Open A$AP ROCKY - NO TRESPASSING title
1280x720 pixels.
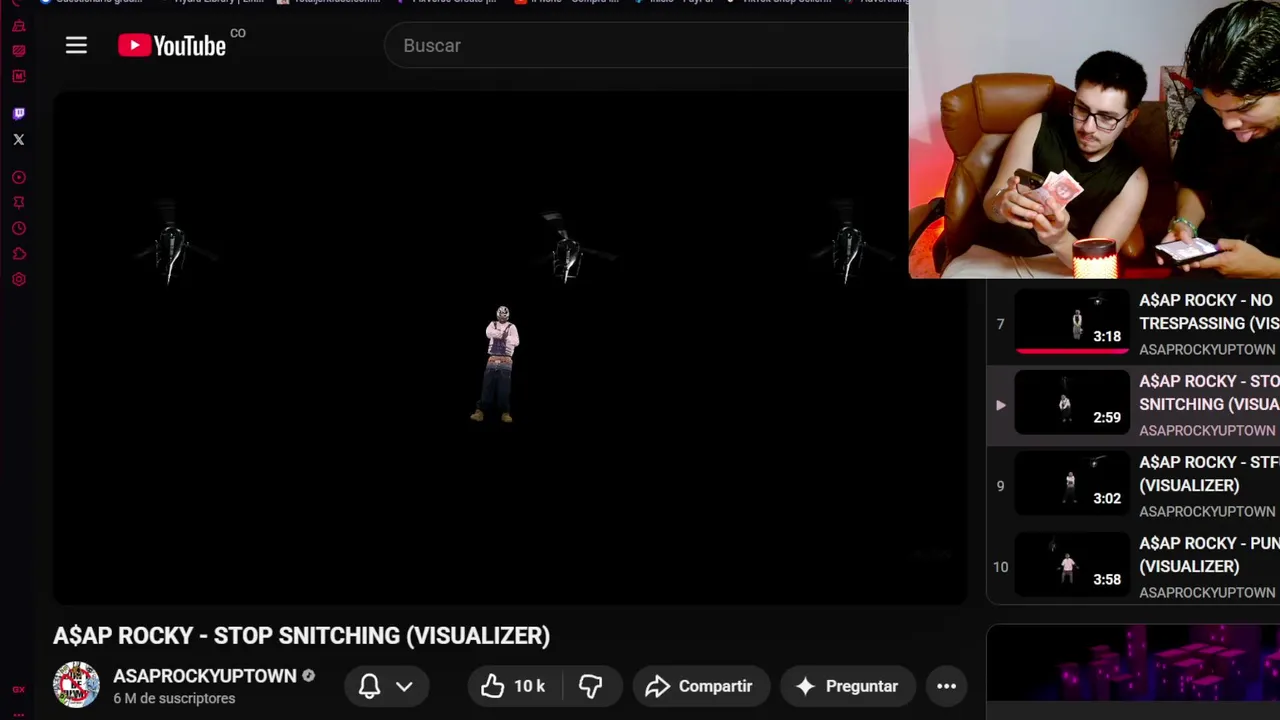click(1209, 311)
